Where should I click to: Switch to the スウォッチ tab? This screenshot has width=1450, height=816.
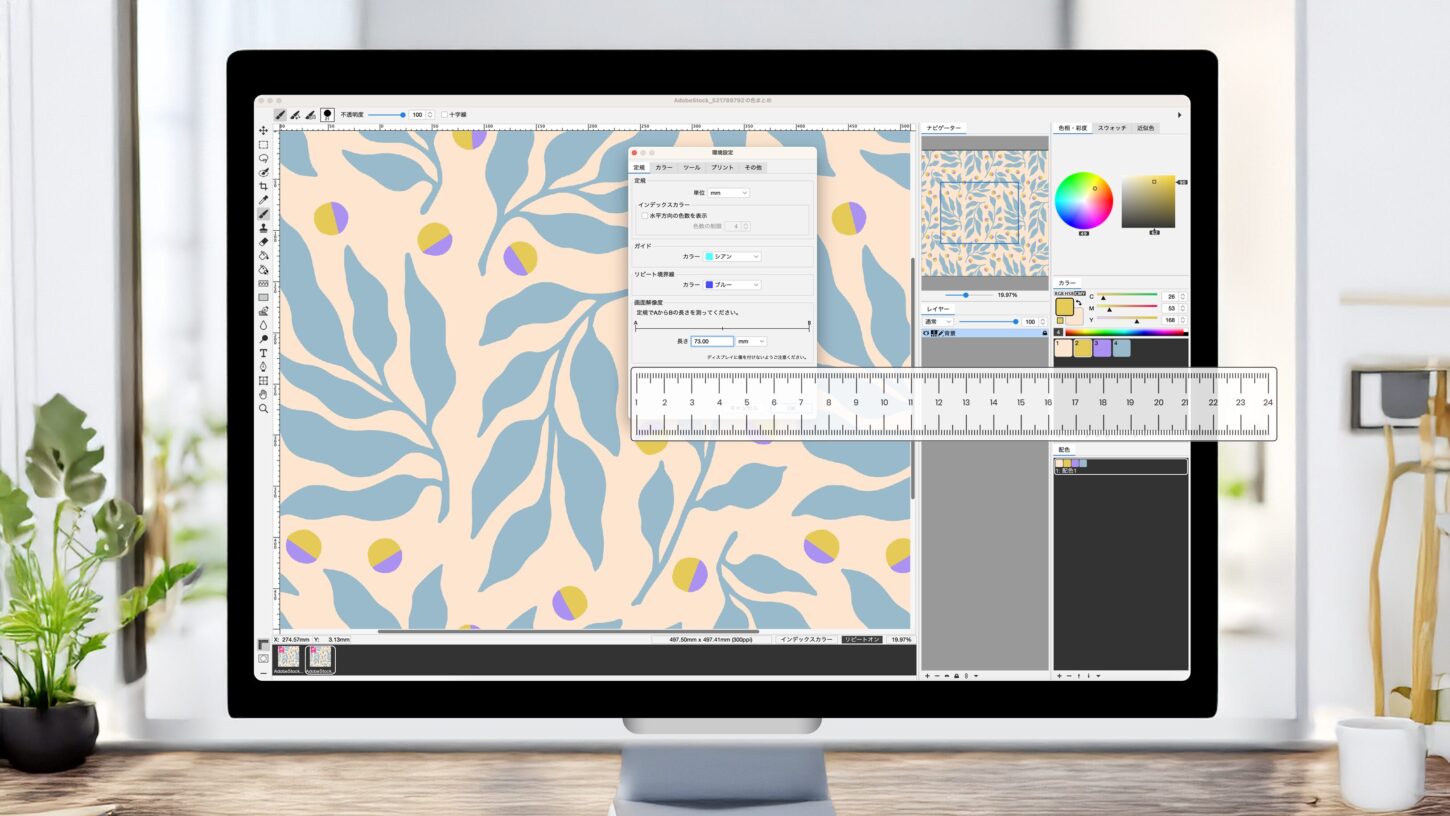click(x=1111, y=128)
